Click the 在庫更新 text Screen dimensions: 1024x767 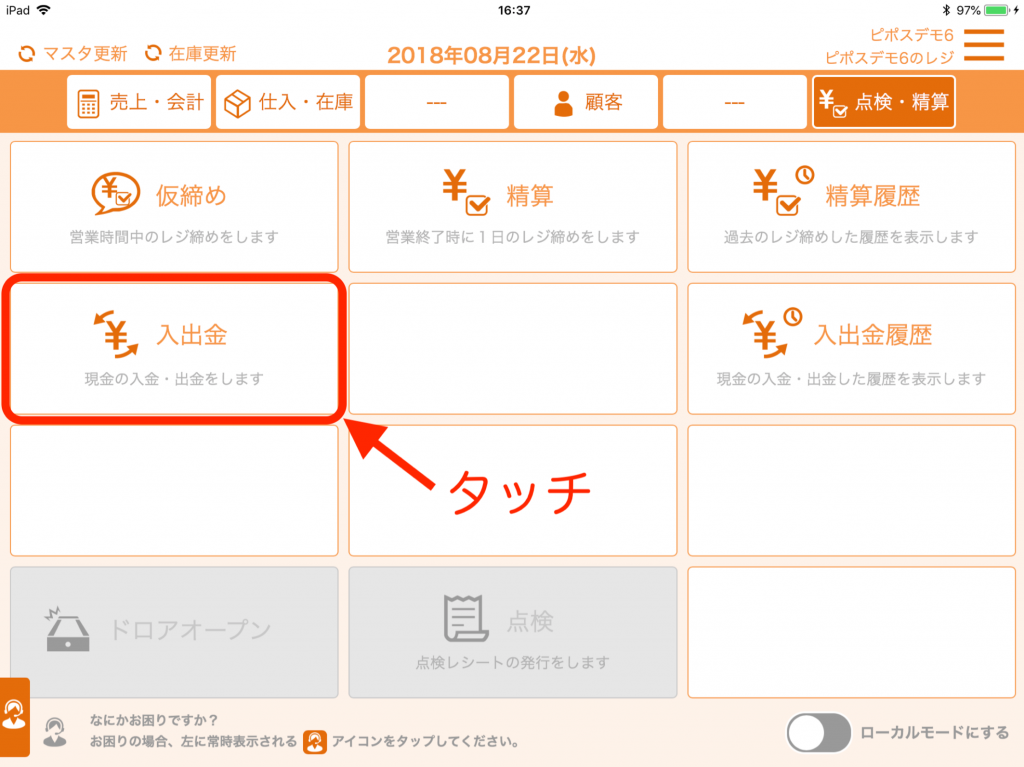202,54
